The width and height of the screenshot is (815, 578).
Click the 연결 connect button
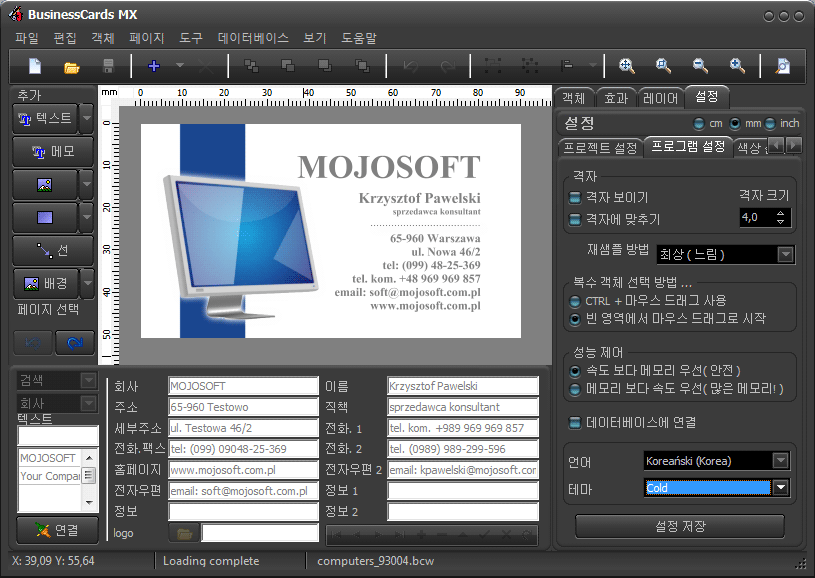tap(57, 530)
